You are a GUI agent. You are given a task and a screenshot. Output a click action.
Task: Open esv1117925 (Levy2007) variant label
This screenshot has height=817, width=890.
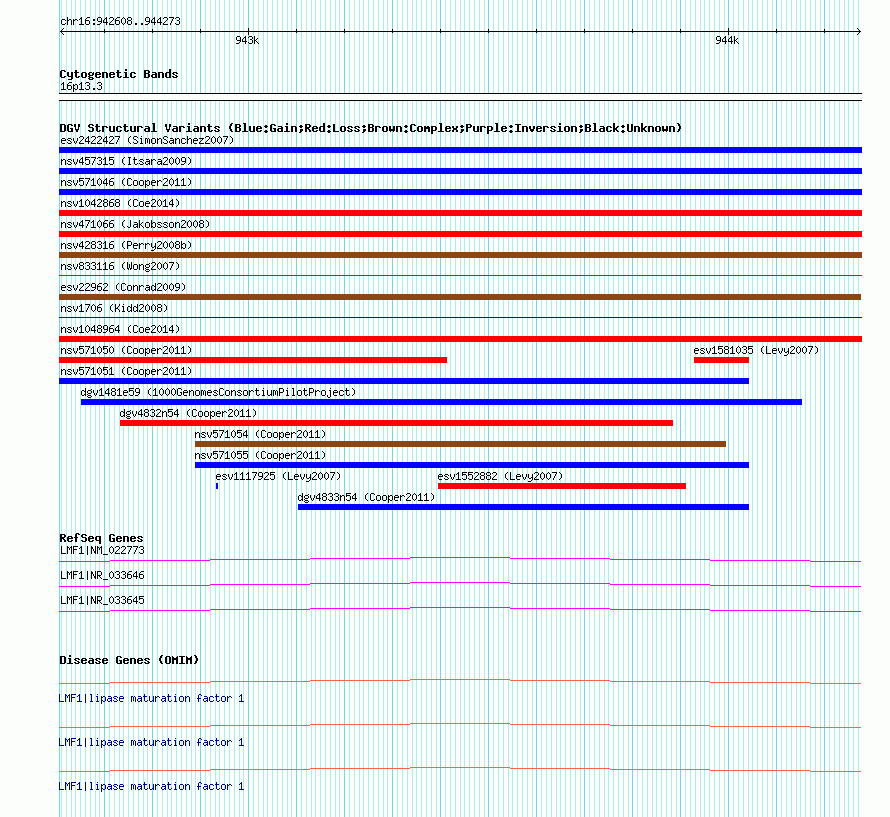[278, 476]
